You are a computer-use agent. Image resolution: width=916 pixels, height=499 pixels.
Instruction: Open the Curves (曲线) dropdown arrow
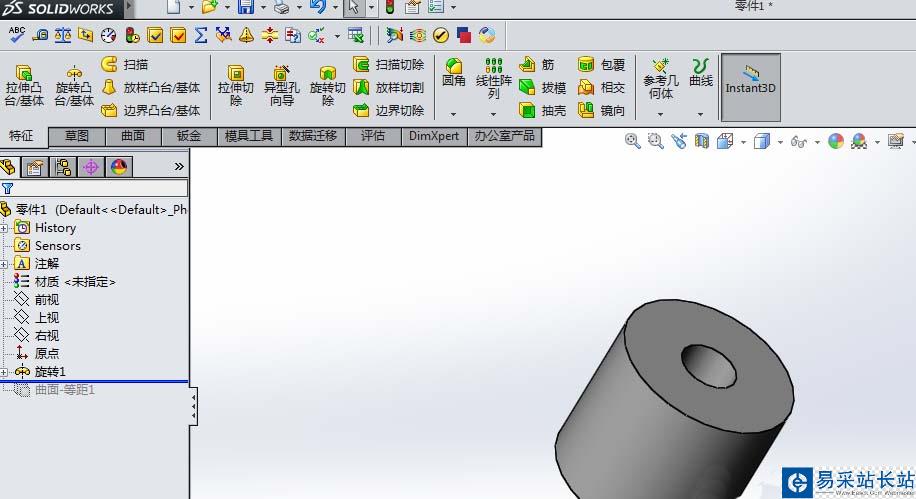[x=700, y=114]
